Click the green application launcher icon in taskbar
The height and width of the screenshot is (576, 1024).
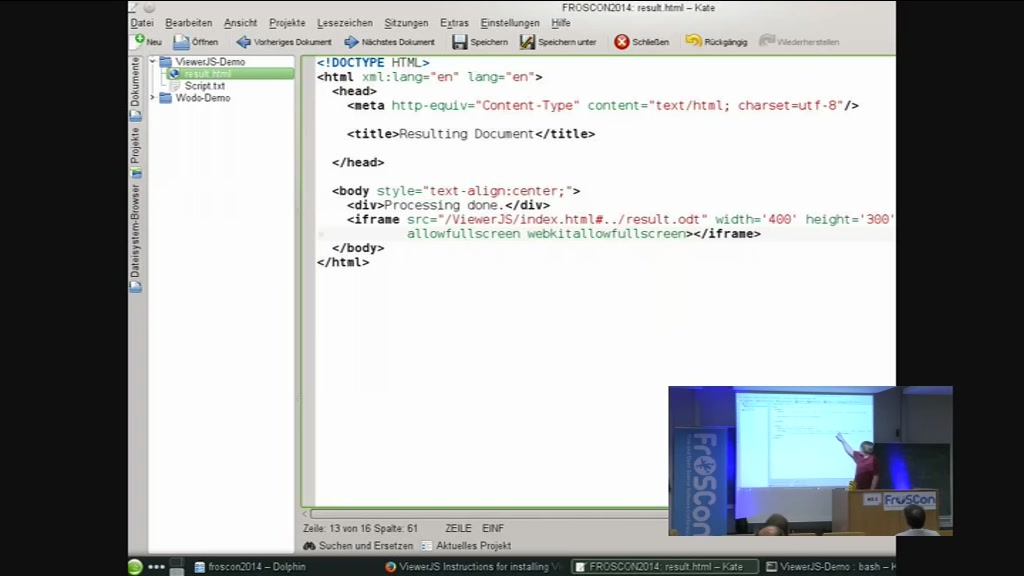coord(135,567)
